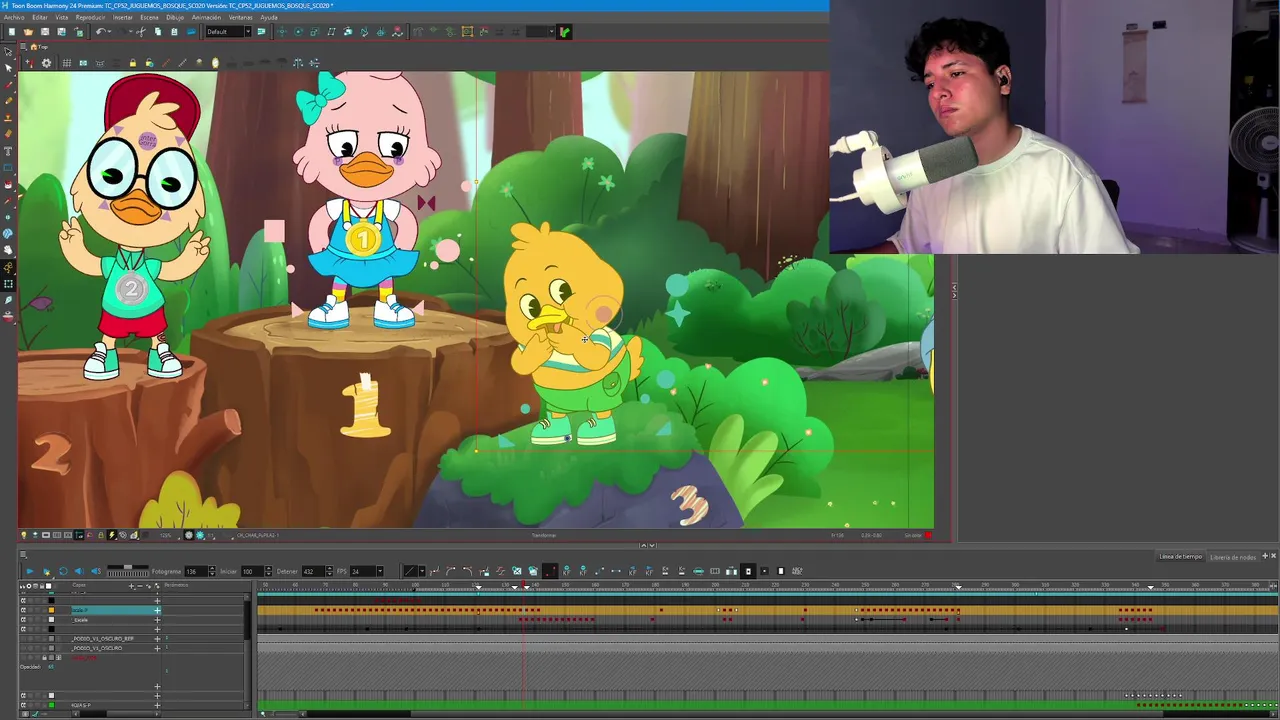
Task: Open the camera view panel menu icon
Action: click(23, 47)
